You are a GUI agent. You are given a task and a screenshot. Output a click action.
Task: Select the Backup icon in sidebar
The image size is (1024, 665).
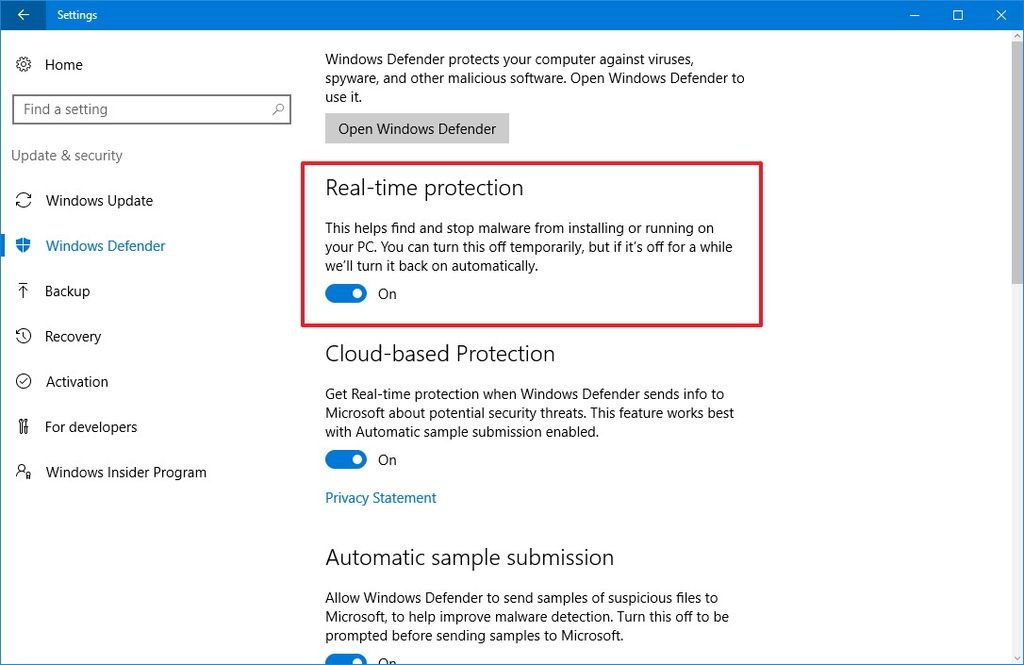[23, 291]
